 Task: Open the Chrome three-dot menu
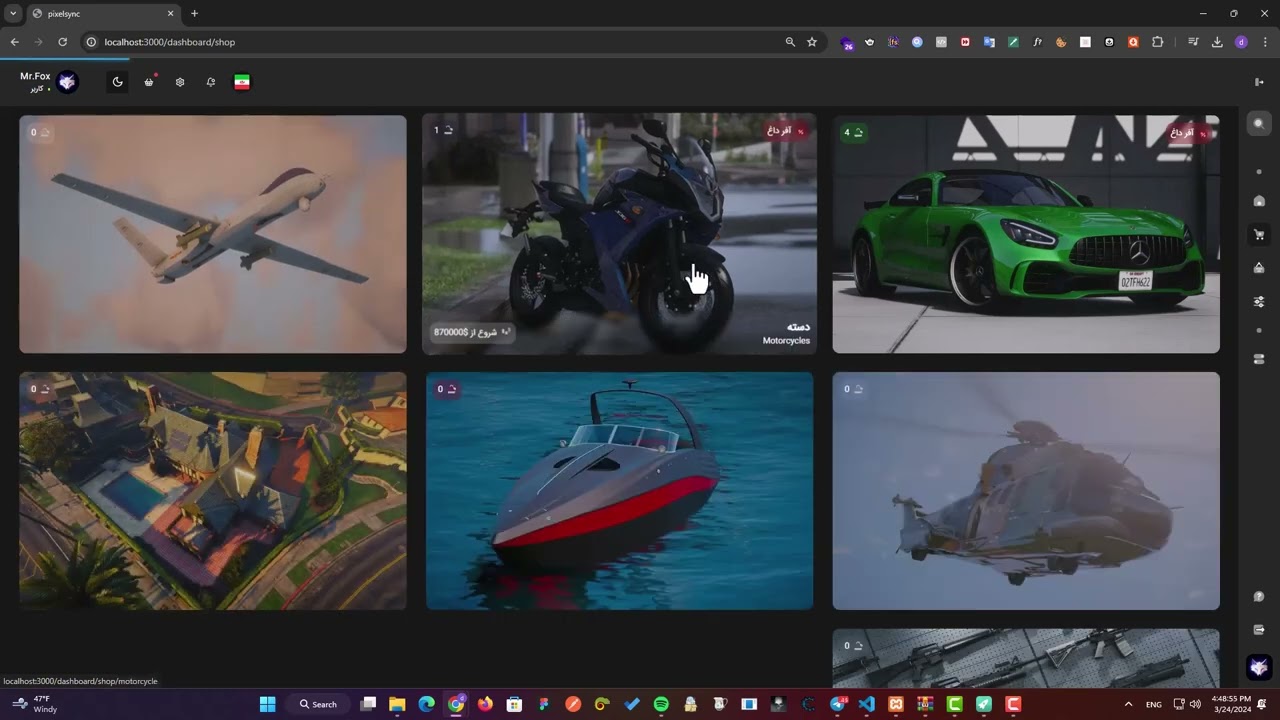tap(1265, 42)
